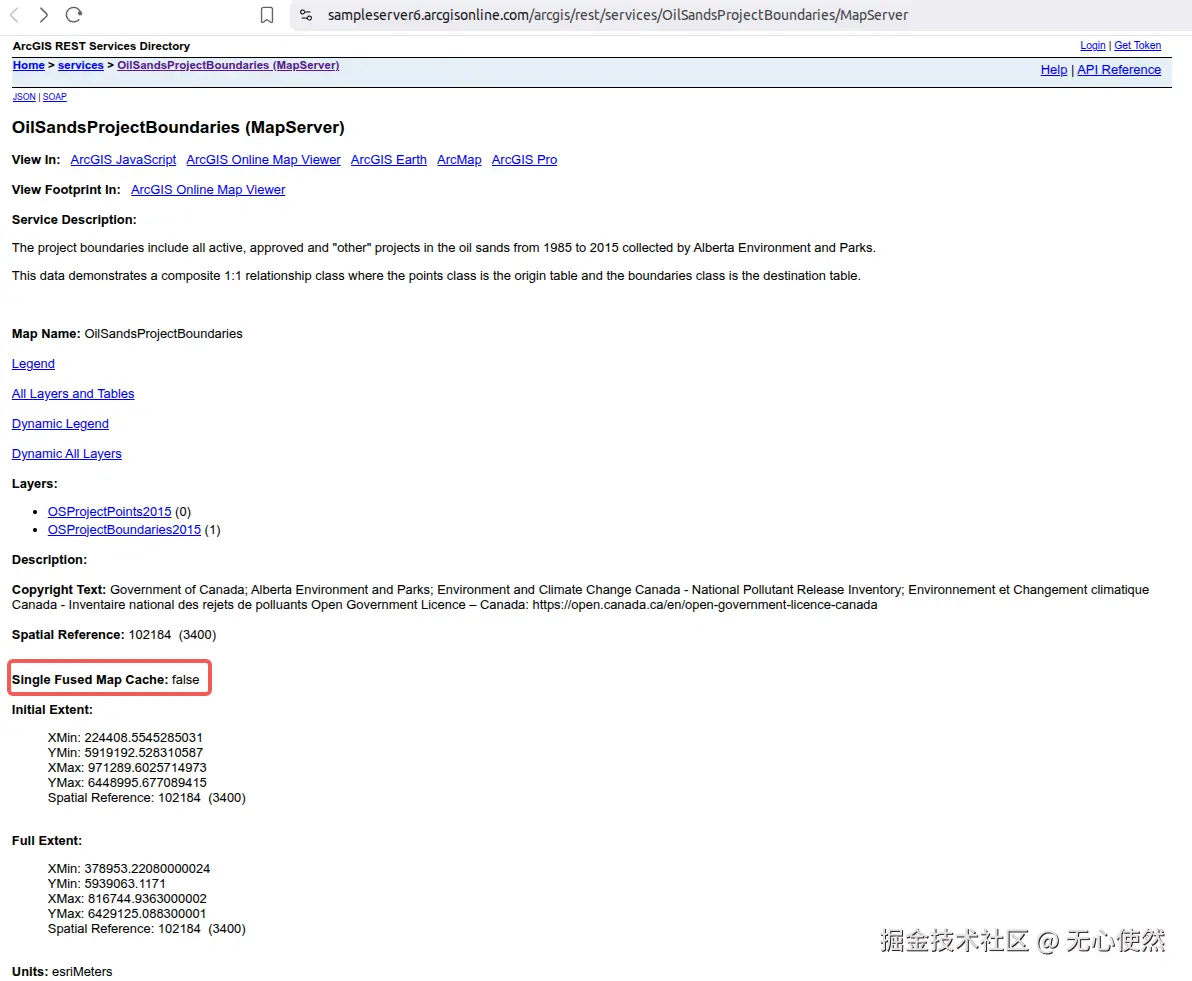1192x981 pixels.
Task: Open the Dynamic Legend link
Action: click(60, 424)
